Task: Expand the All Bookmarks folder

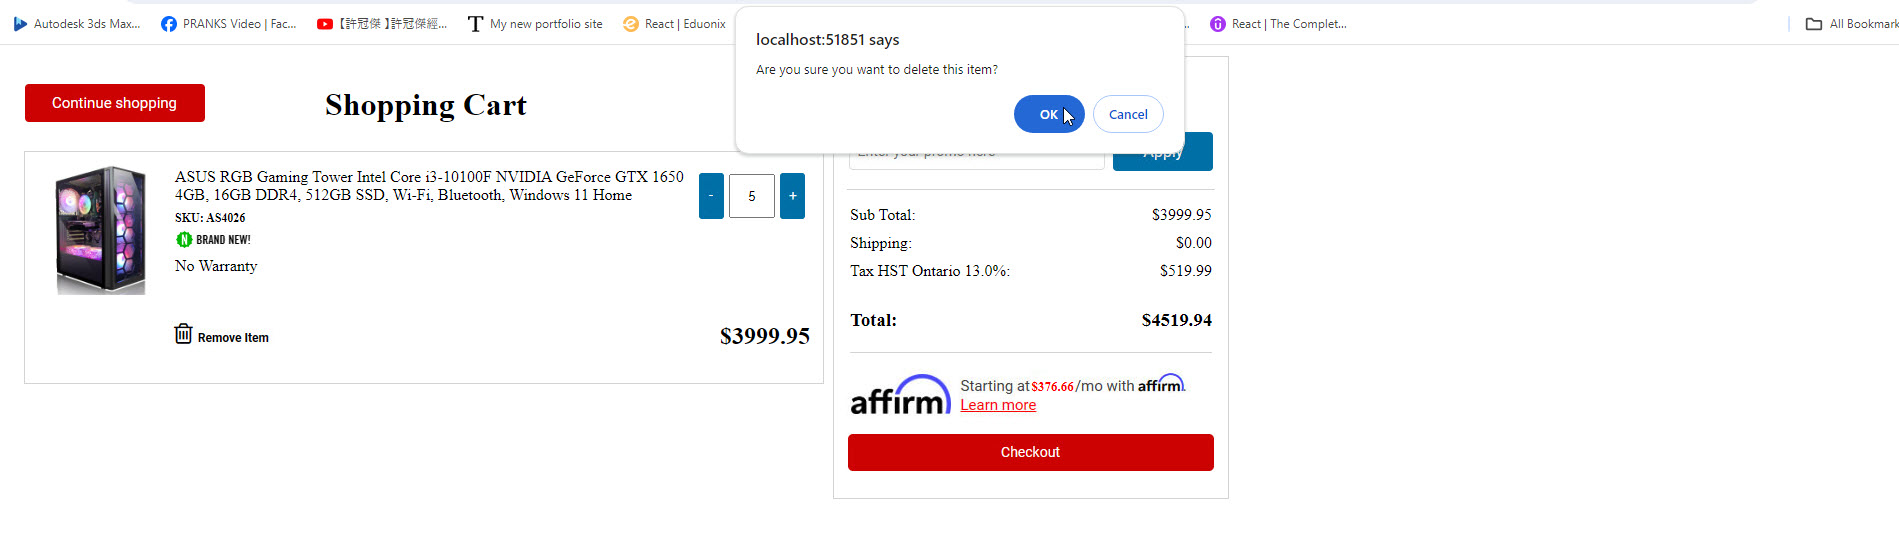Action: click(x=1851, y=24)
